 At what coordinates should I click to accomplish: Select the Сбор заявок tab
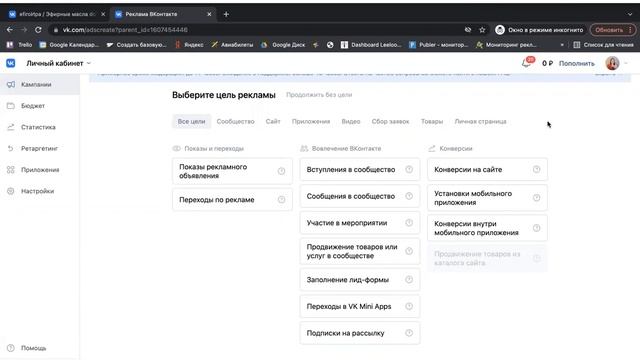391,122
